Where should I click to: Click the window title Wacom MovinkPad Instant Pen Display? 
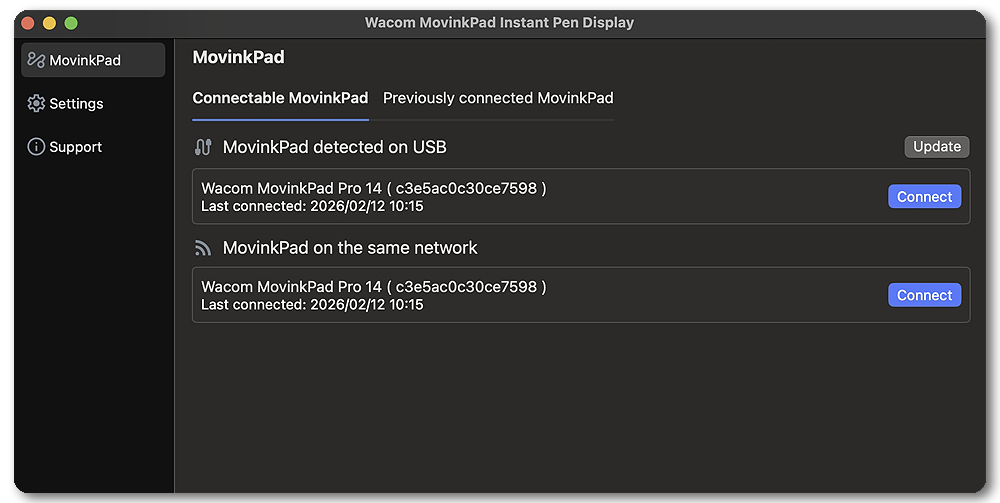pos(499,23)
